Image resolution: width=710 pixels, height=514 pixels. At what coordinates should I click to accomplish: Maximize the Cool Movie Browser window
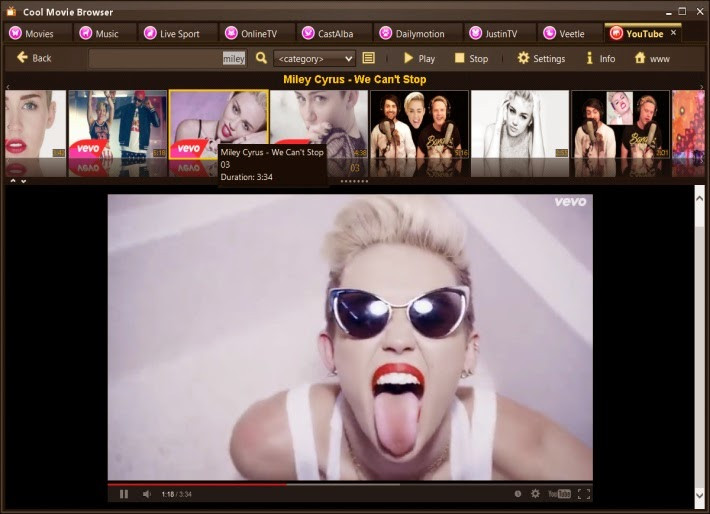682,11
